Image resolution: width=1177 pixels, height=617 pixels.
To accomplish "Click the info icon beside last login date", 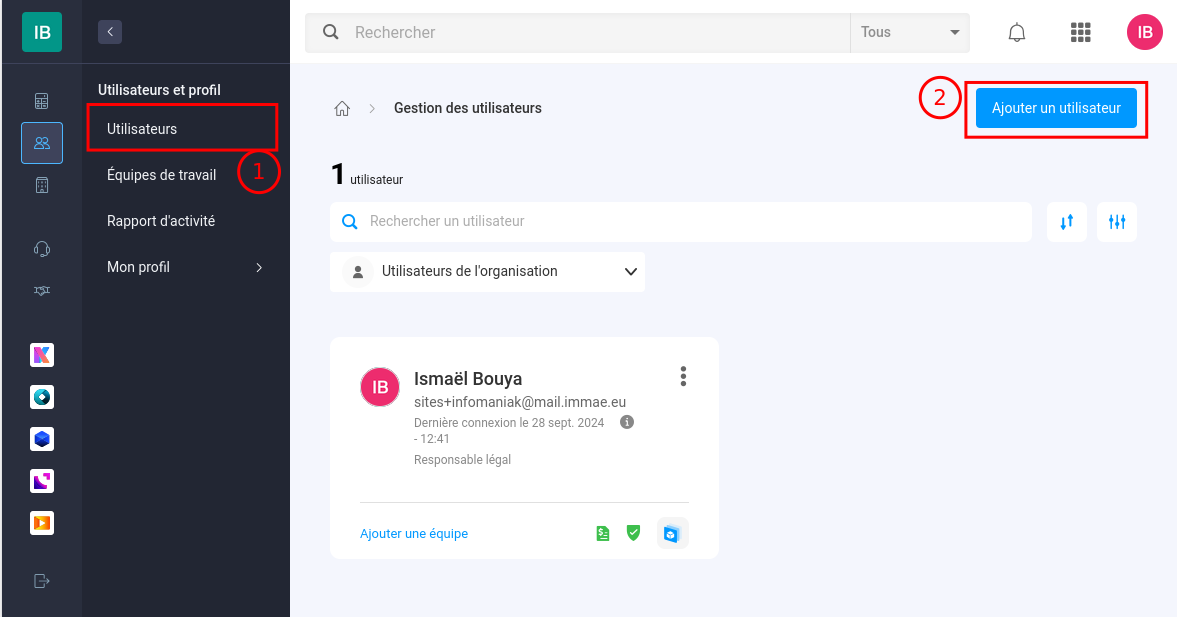I will click(627, 422).
